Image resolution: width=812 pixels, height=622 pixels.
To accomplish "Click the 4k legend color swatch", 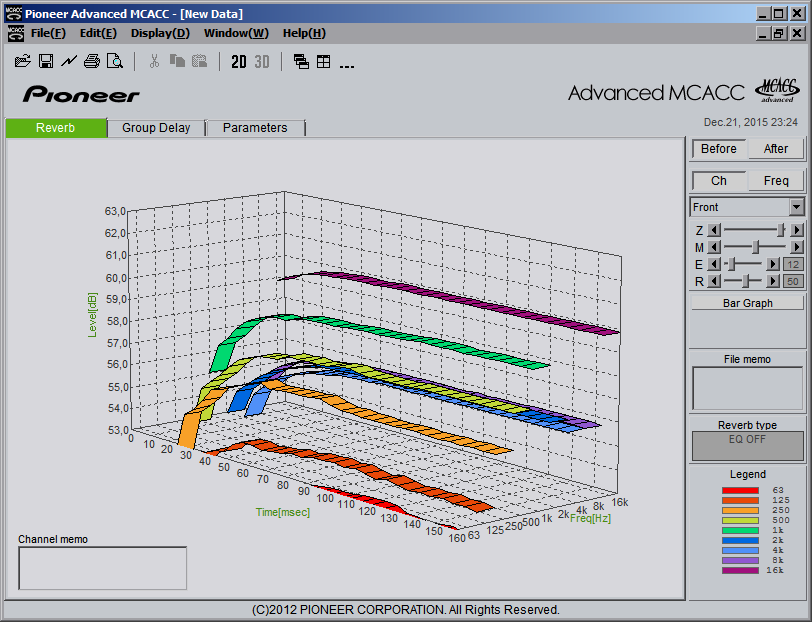I will (740, 551).
